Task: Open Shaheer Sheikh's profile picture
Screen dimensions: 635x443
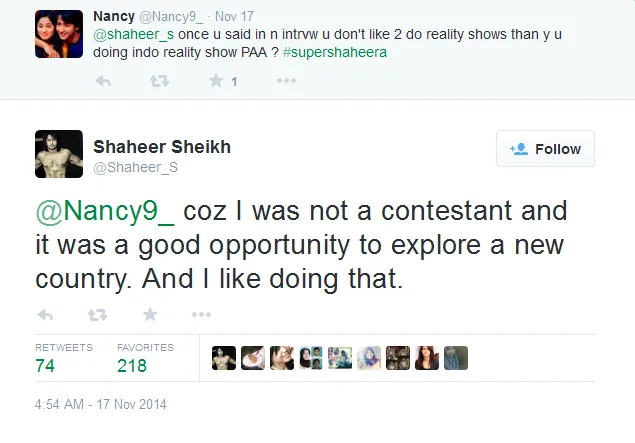Action: tap(58, 153)
